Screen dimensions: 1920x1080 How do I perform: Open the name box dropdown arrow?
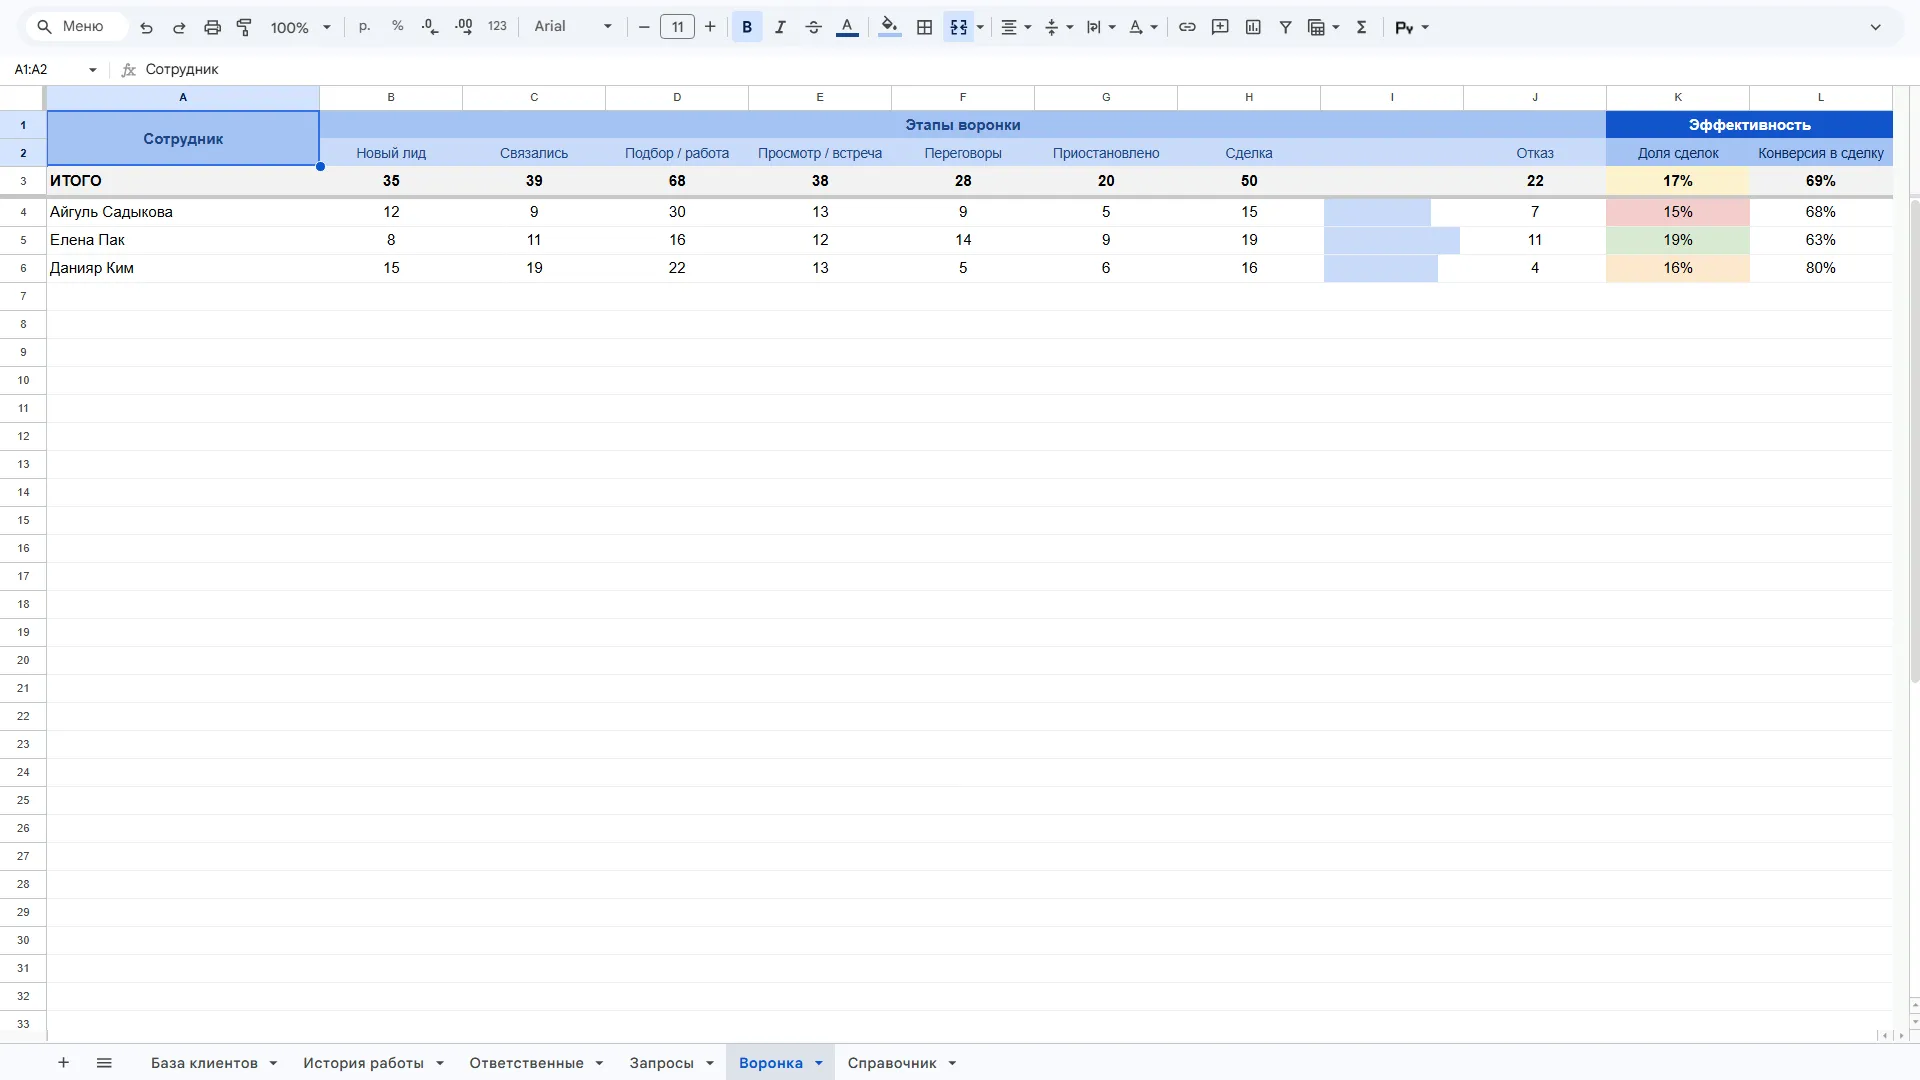[92, 70]
